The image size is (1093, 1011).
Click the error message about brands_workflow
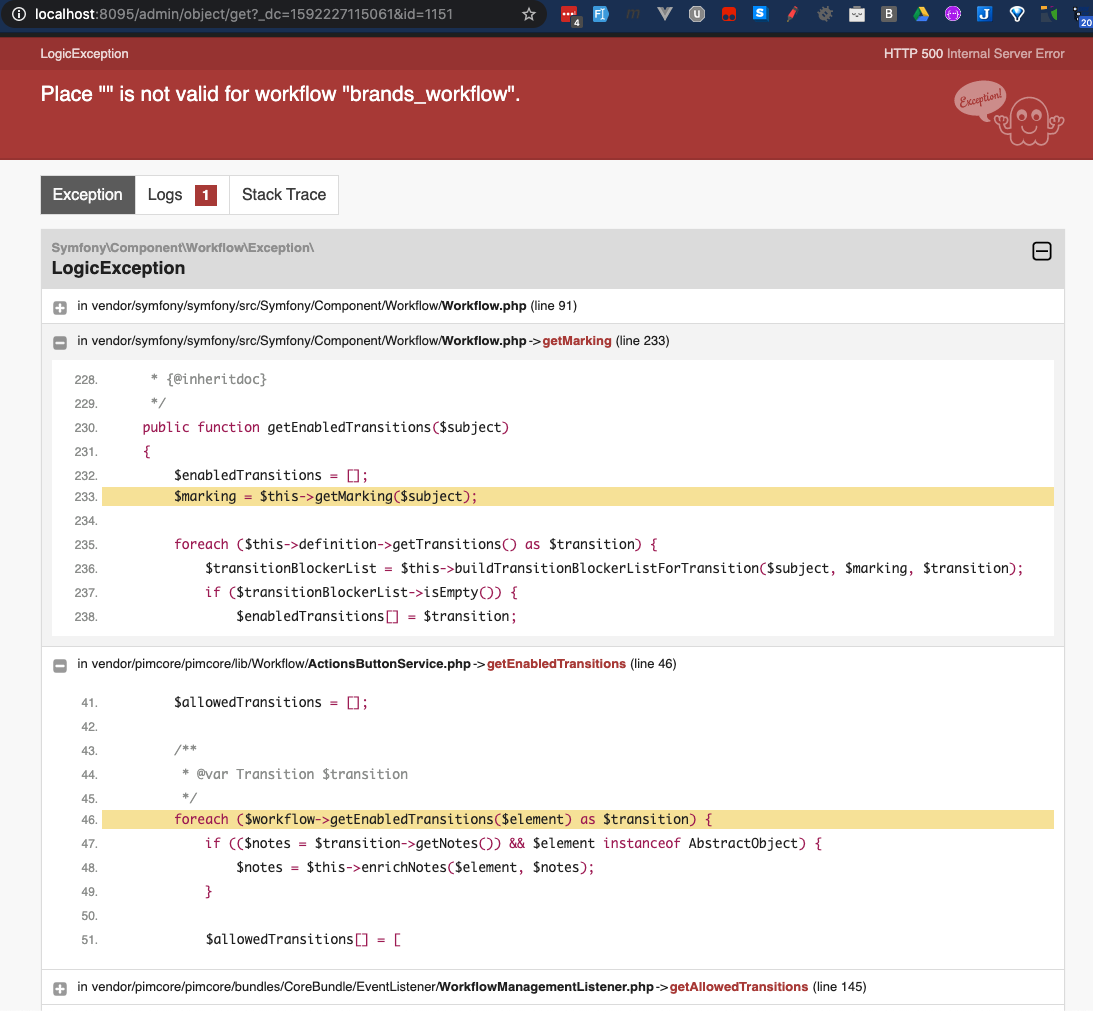coord(280,94)
